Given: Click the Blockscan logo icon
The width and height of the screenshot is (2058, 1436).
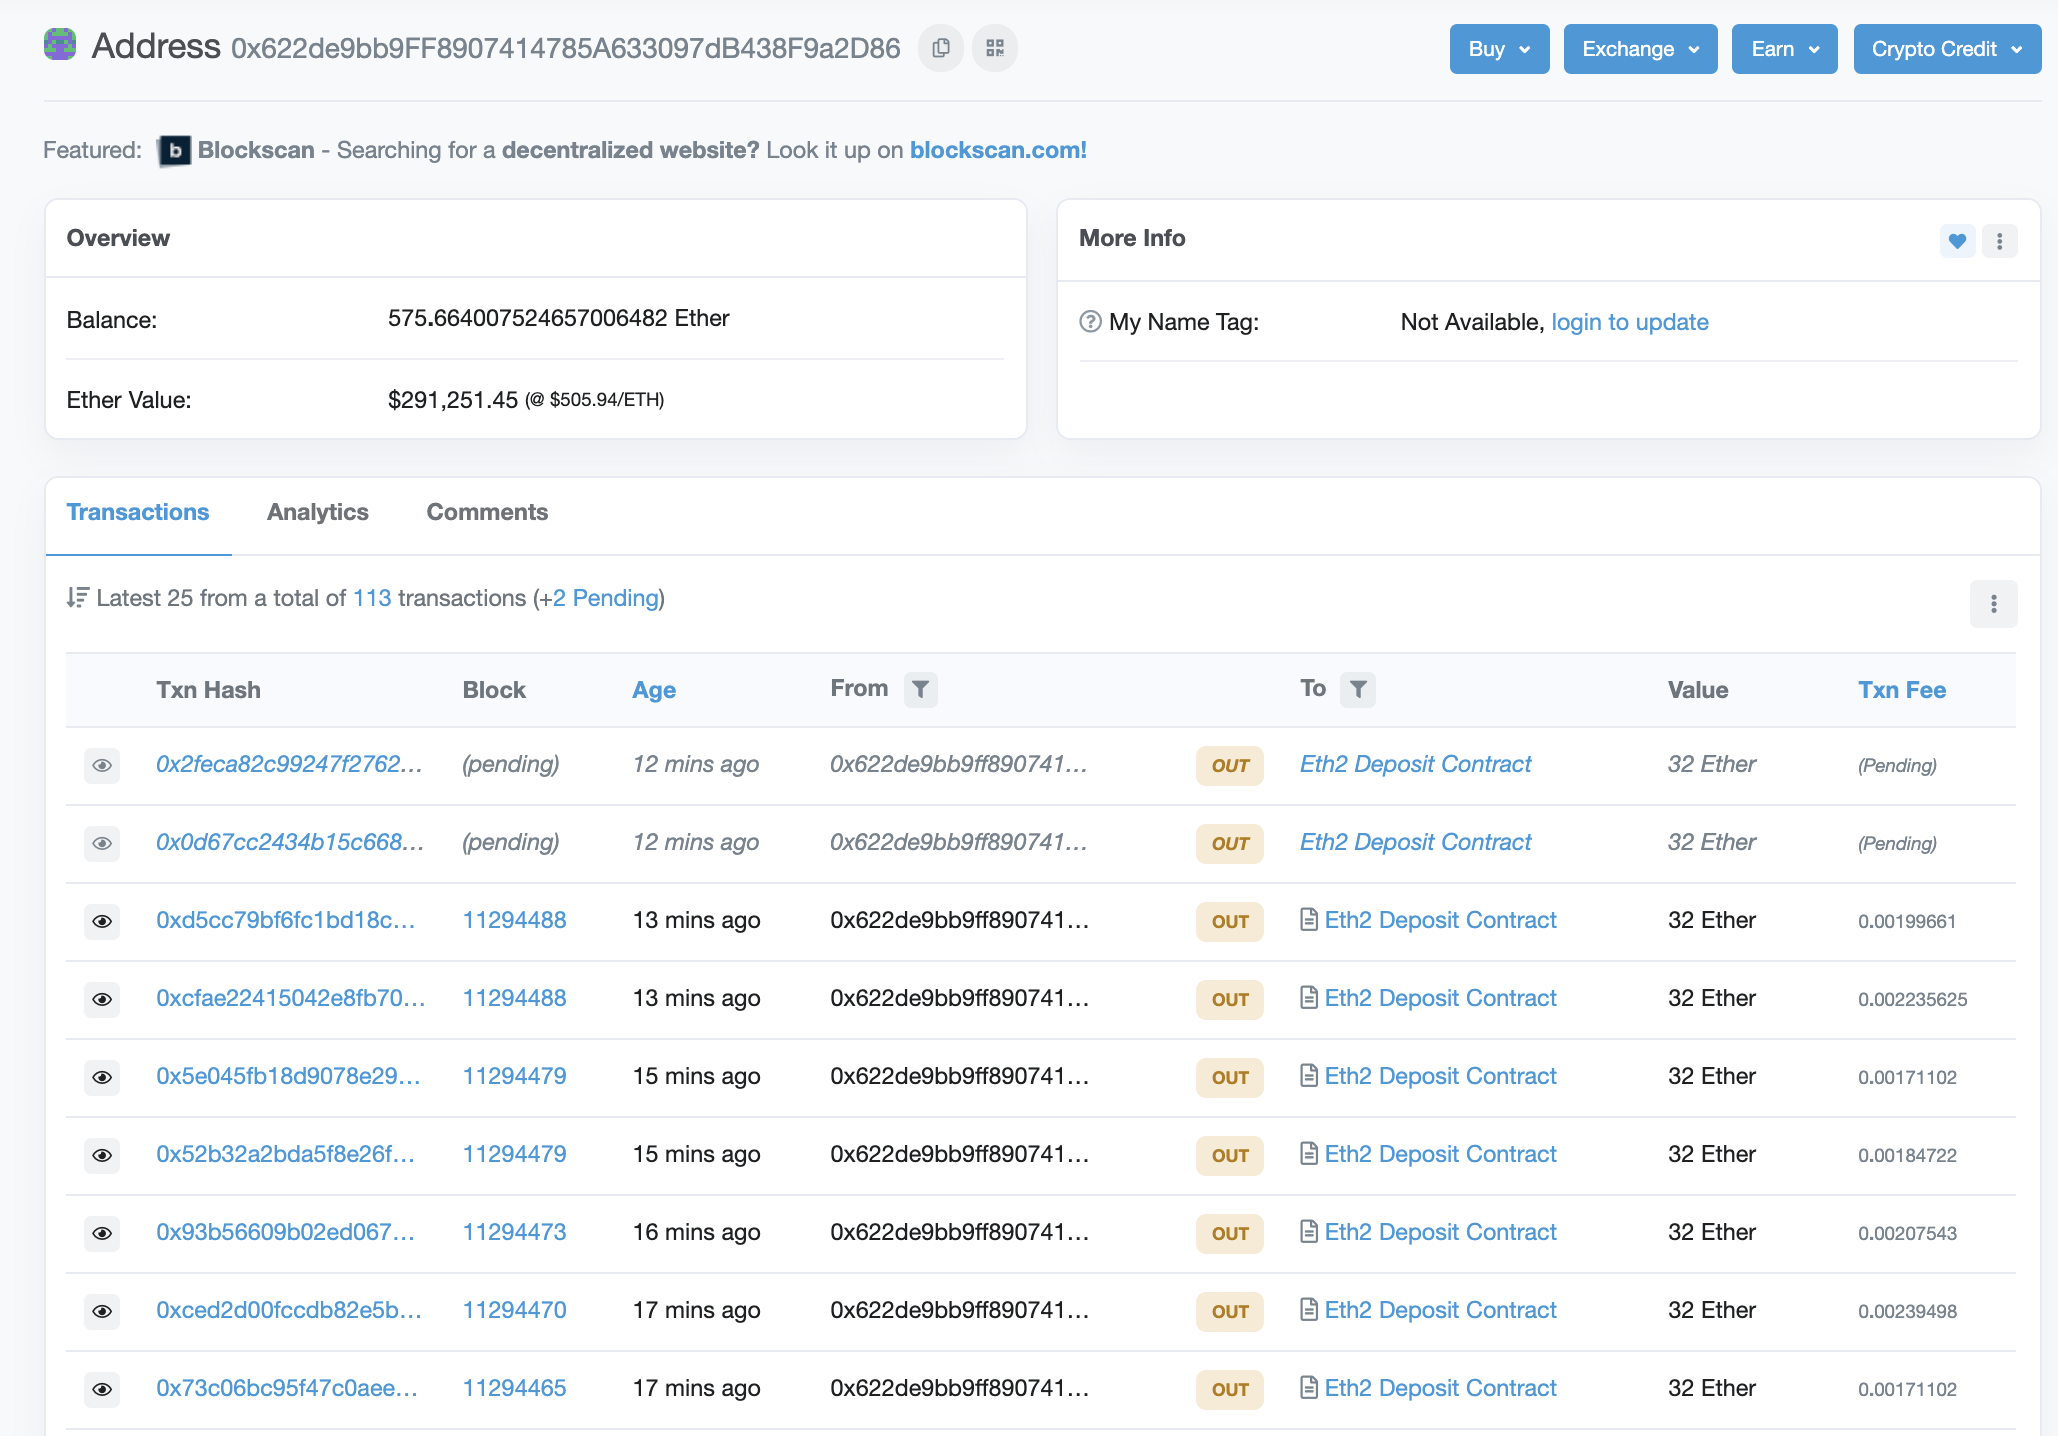Looking at the screenshot, I should (175, 150).
